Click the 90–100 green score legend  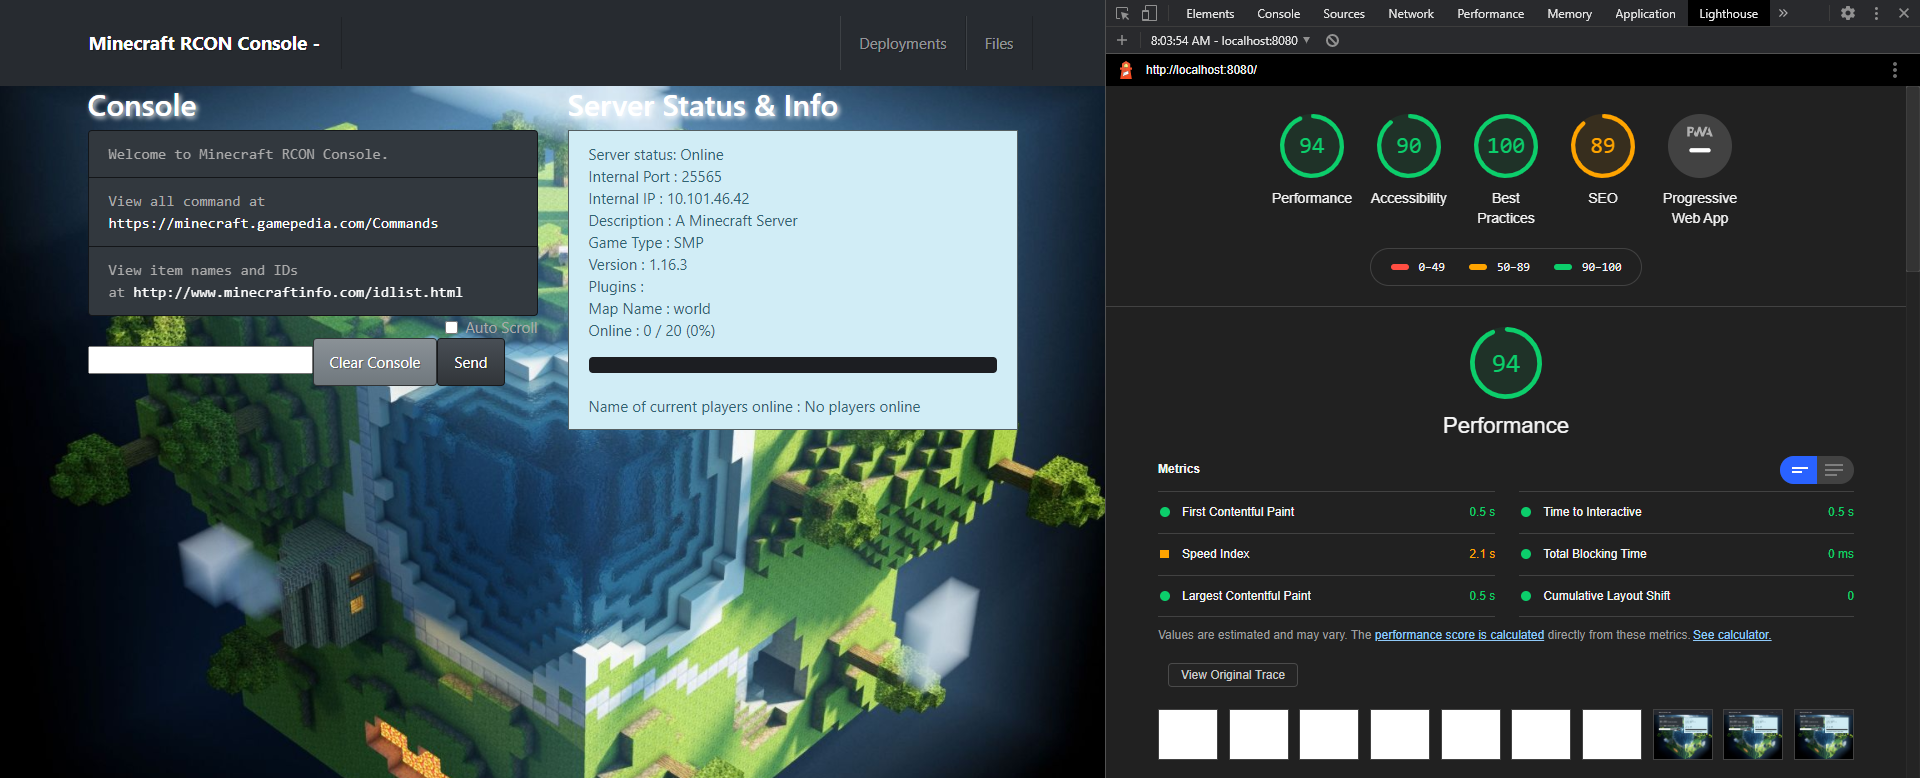1587,267
